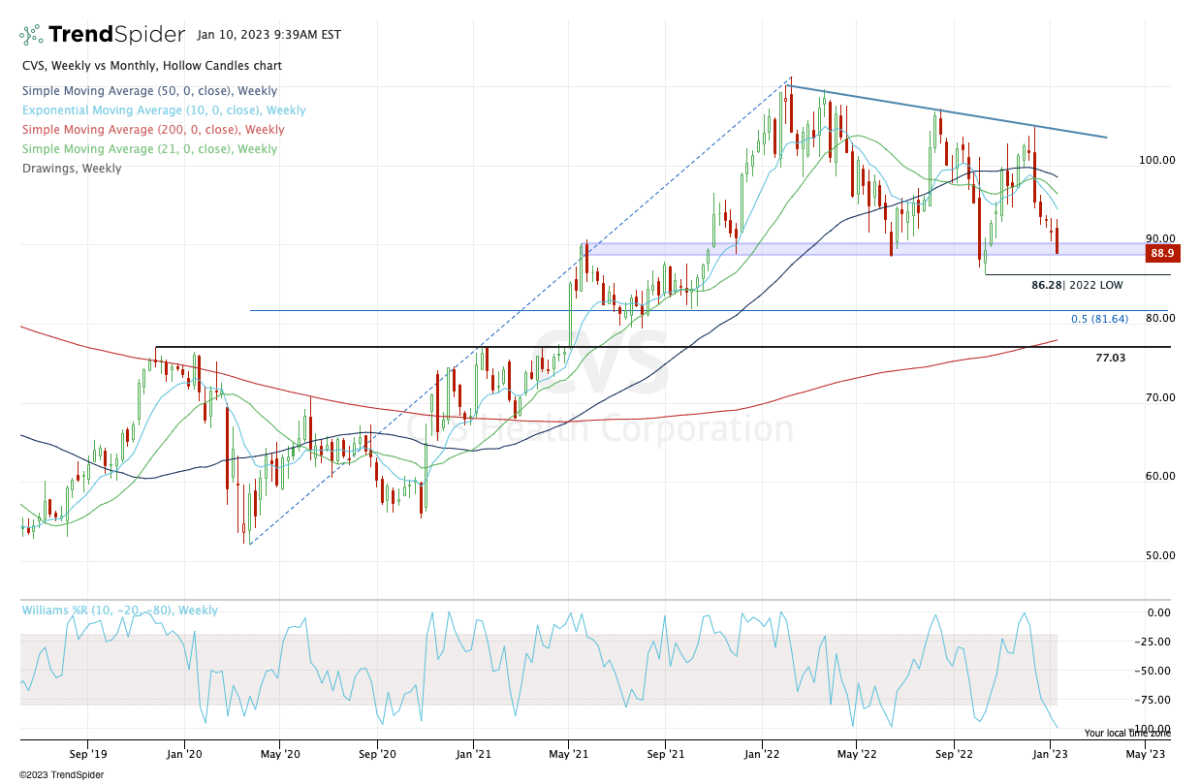Click the TrendSpider brand name text
1200x784 pixels.
coord(117,35)
